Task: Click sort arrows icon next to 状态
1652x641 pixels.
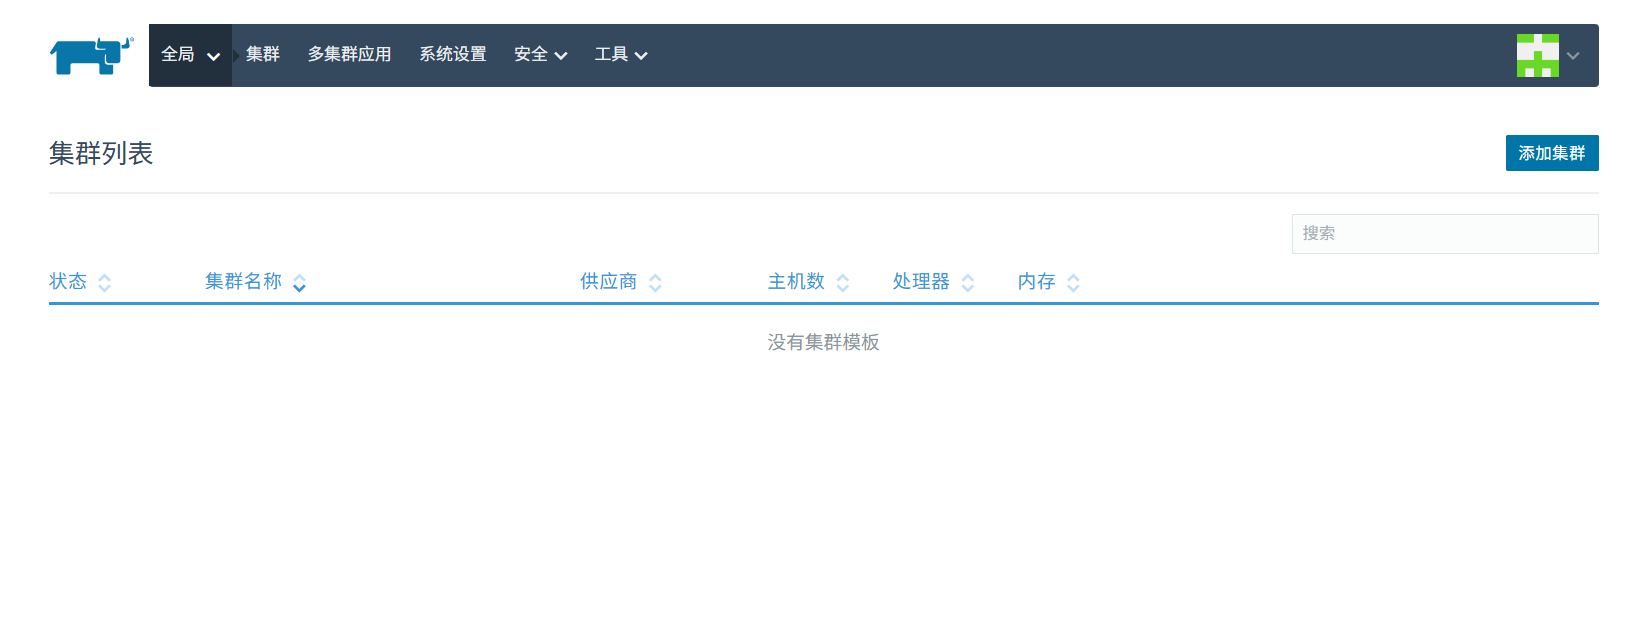Action: pos(104,283)
